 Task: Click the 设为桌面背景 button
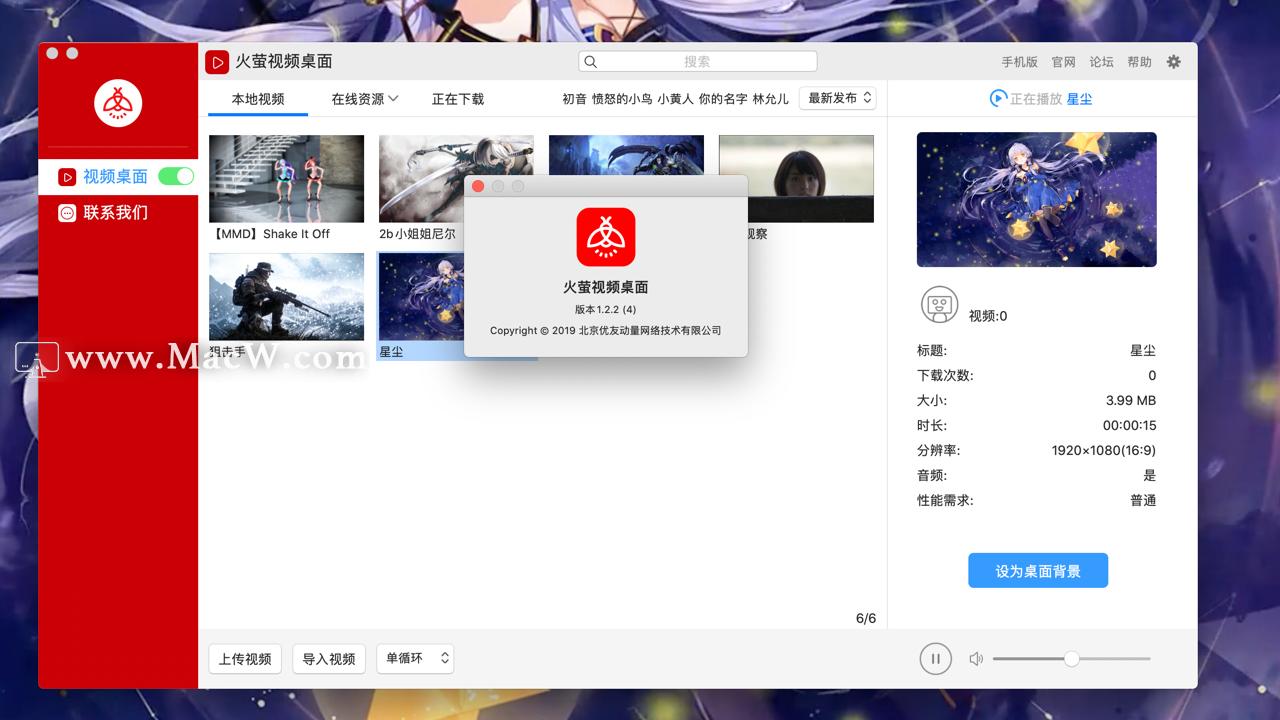click(1037, 570)
